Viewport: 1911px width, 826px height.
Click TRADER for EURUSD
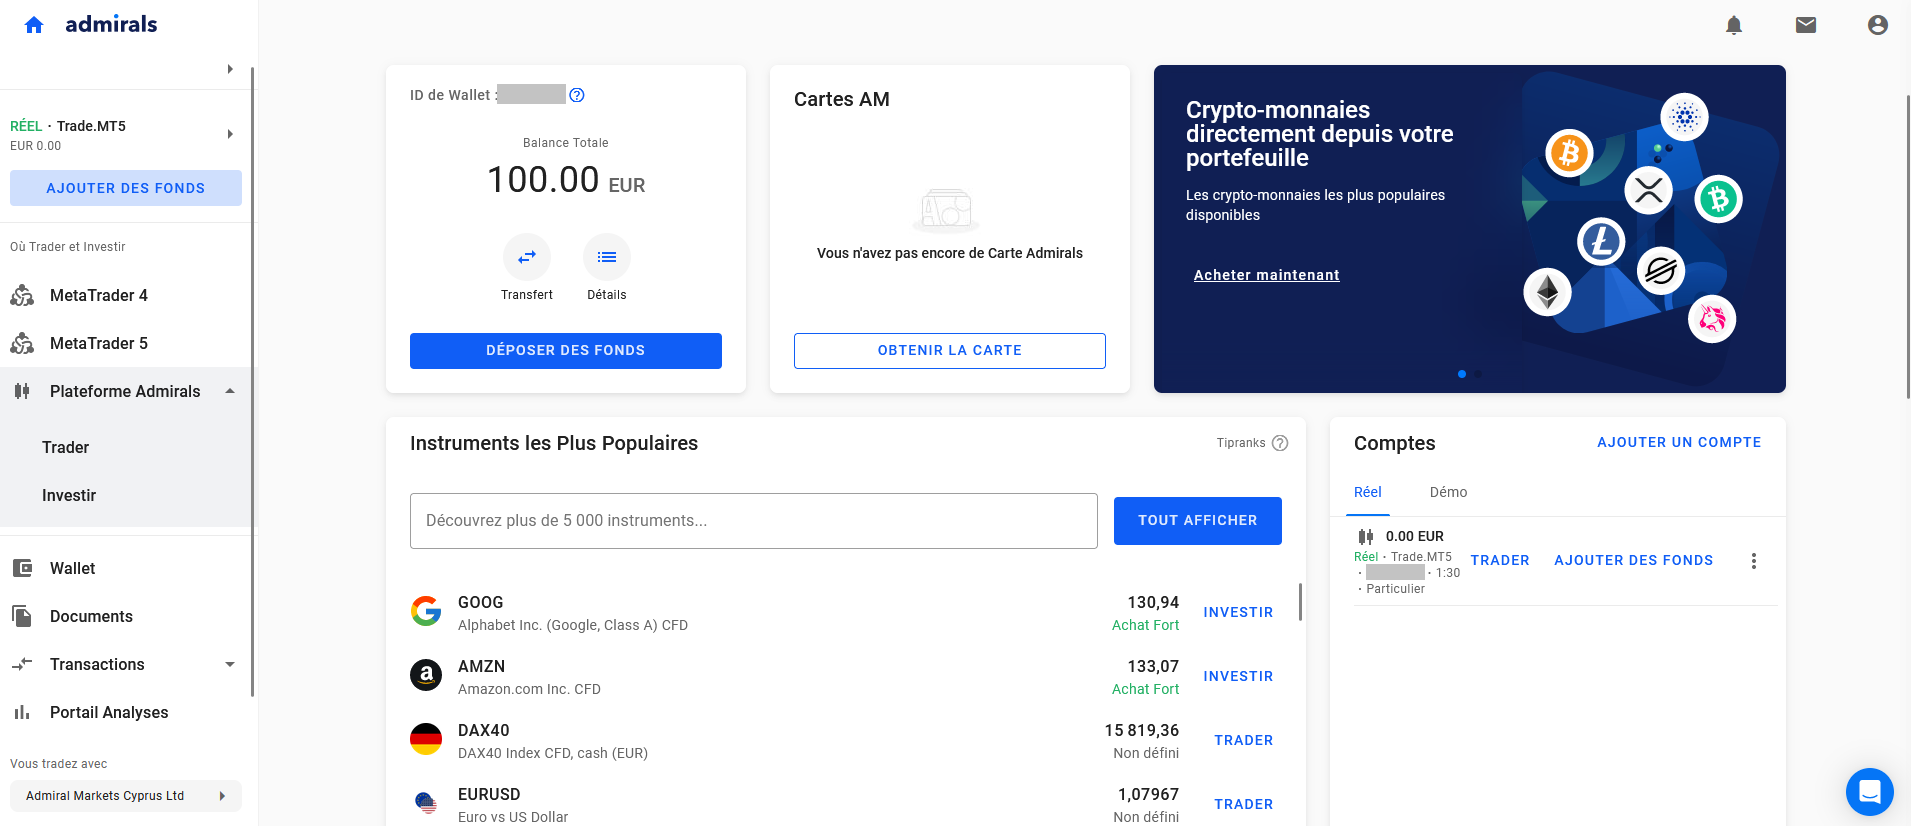coord(1244,804)
